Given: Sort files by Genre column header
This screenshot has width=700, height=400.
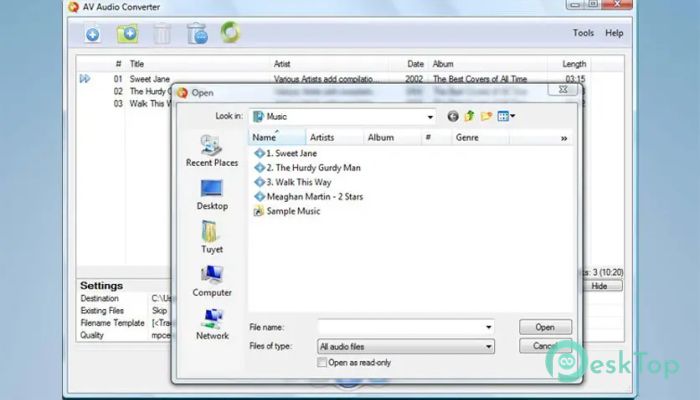Looking at the screenshot, I should point(480,138).
